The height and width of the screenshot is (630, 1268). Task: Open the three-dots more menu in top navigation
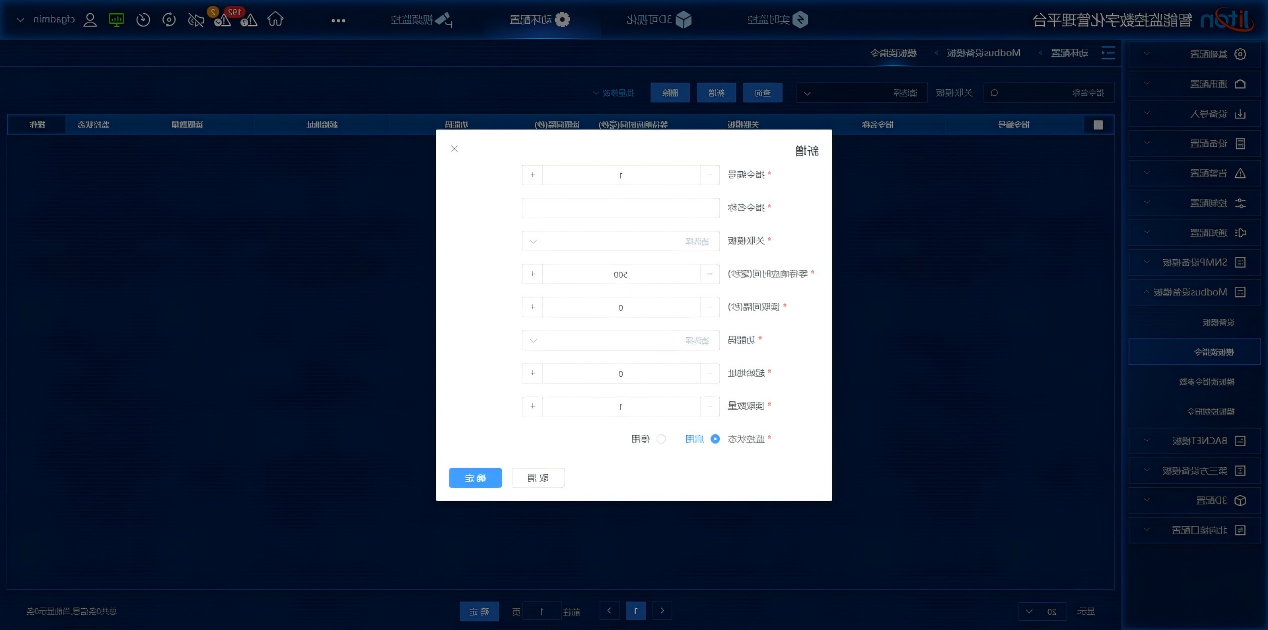pyautogui.click(x=339, y=19)
